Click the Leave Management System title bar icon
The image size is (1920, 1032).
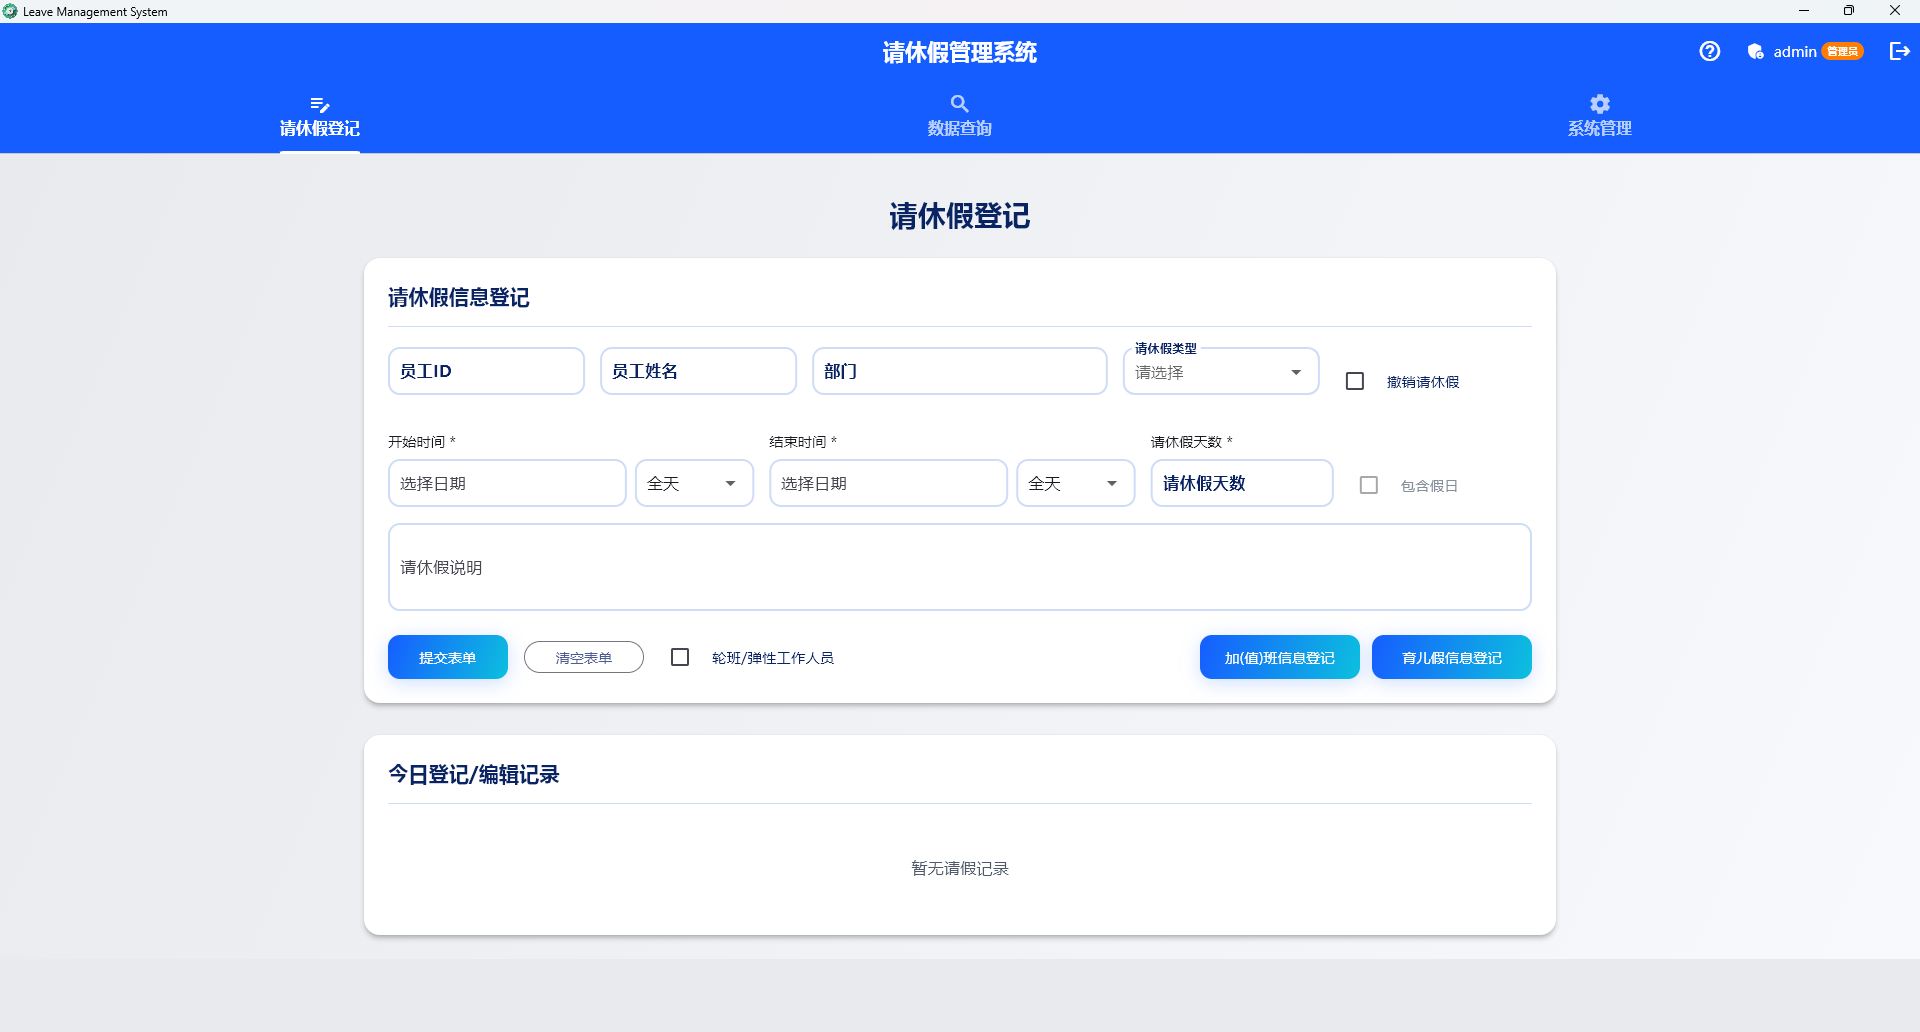(x=10, y=11)
